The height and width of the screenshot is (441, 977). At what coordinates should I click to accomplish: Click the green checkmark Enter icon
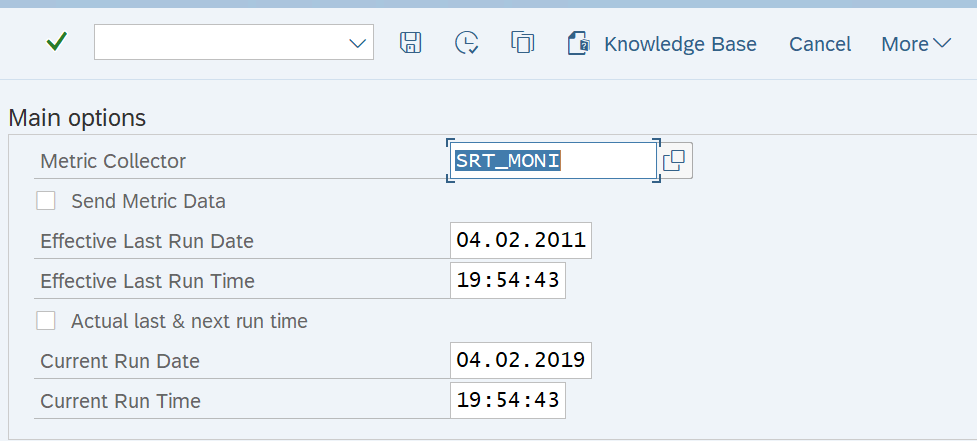[x=57, y=42]
